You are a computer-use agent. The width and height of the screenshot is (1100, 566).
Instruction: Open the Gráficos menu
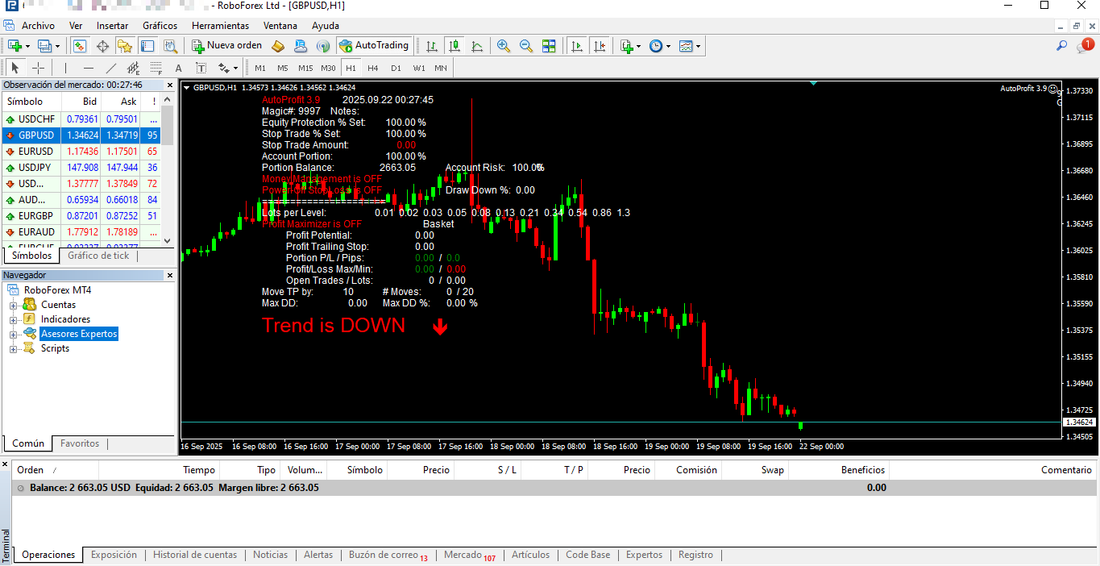pos(160,25)
